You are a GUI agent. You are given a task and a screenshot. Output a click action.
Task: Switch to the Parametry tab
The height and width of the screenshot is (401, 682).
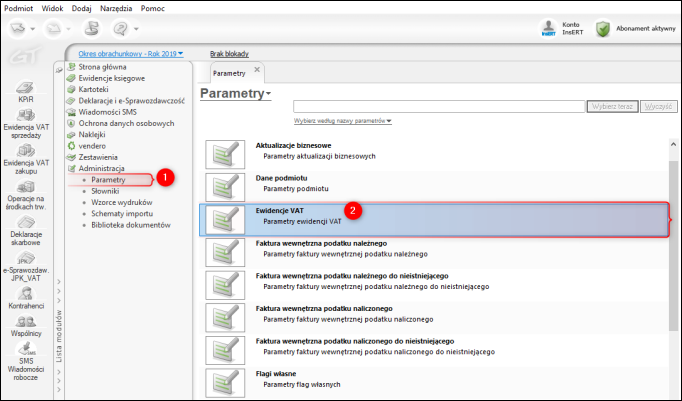click(x=229, y=74)
